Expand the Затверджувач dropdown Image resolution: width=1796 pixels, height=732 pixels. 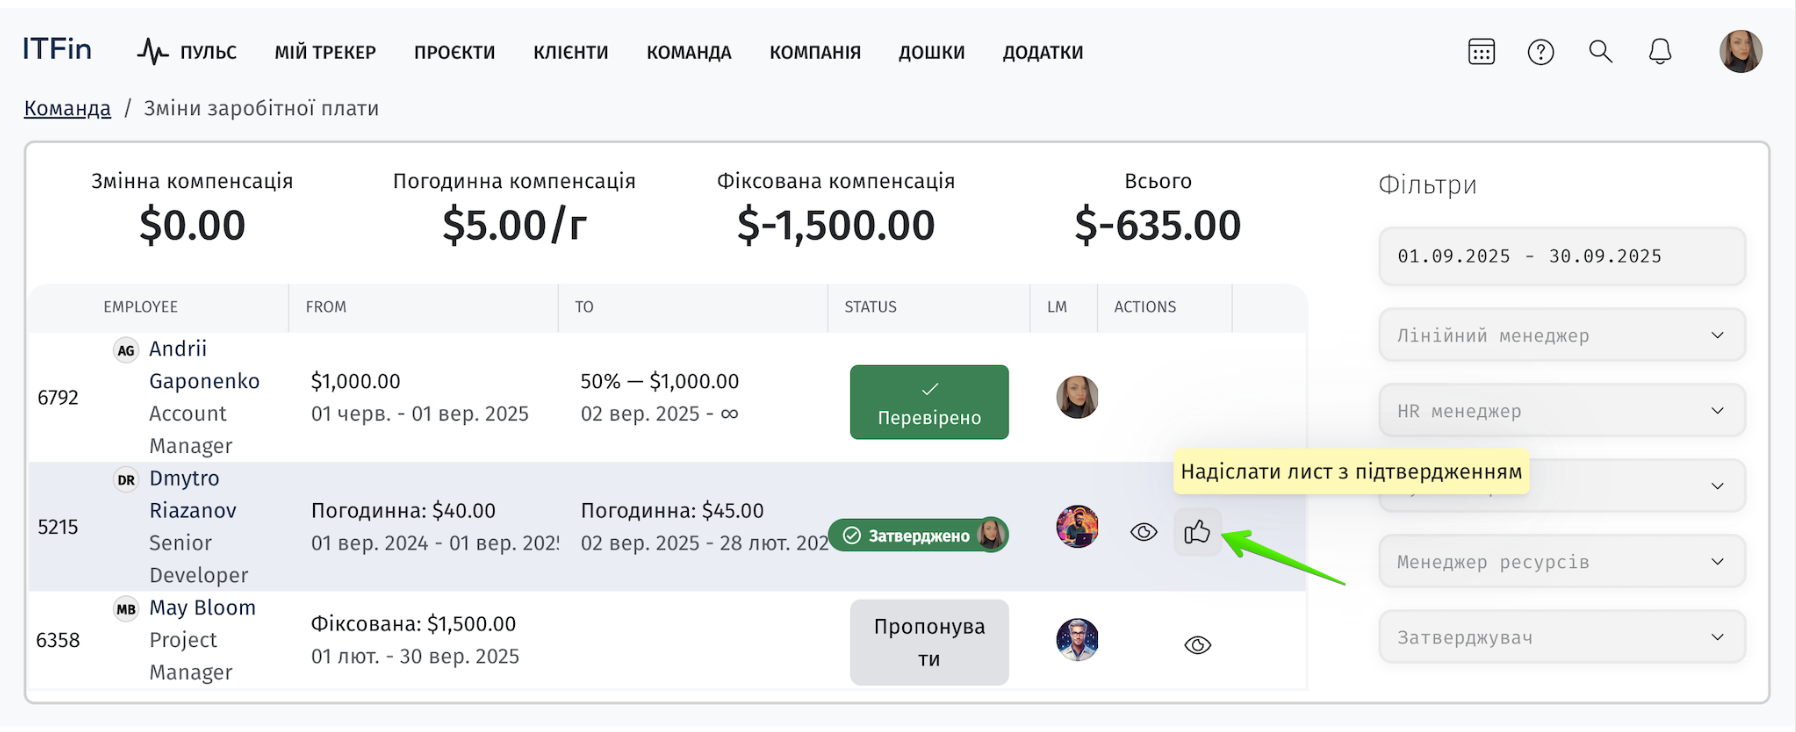1561,637
